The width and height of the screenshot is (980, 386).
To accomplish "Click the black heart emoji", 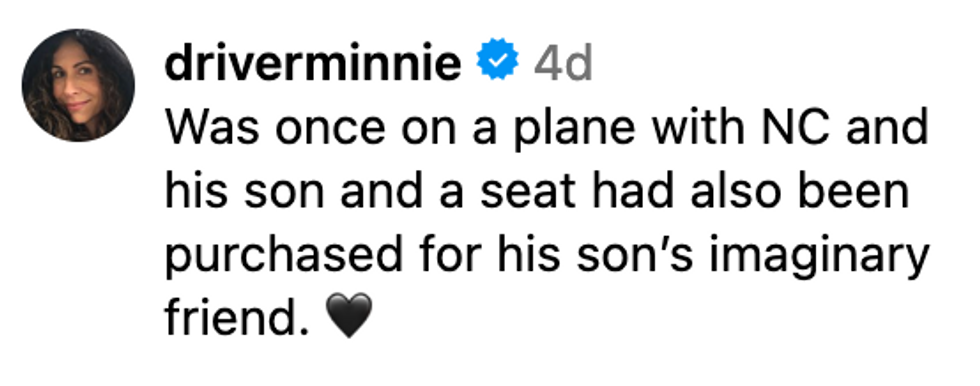I will pos(349,315).
